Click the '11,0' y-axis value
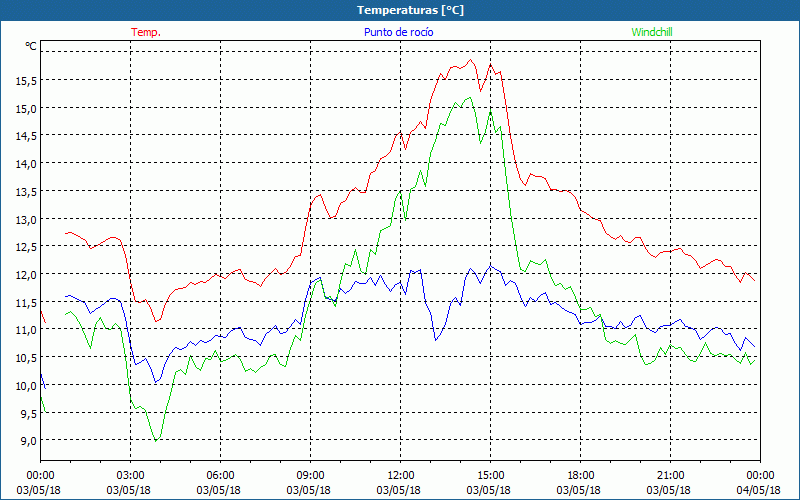The image size is (800, 500). pyautogui.click(x=26, y=330)
